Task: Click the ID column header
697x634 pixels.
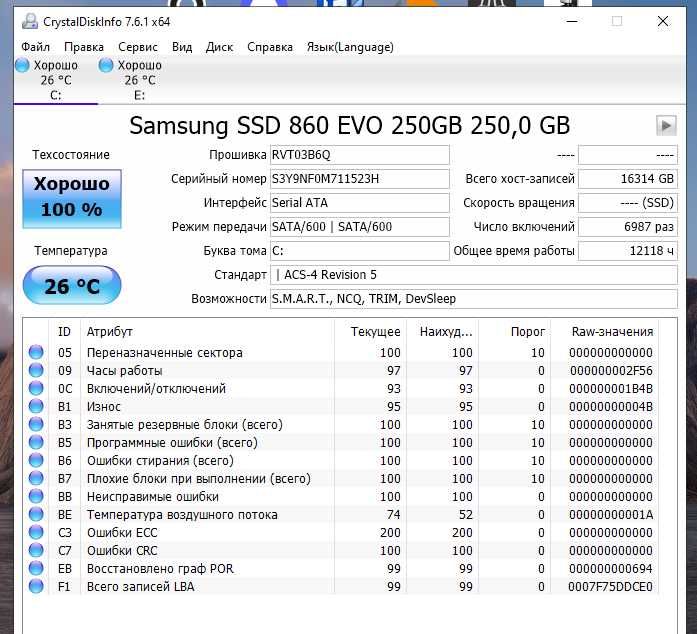Action: coord(64,332)
